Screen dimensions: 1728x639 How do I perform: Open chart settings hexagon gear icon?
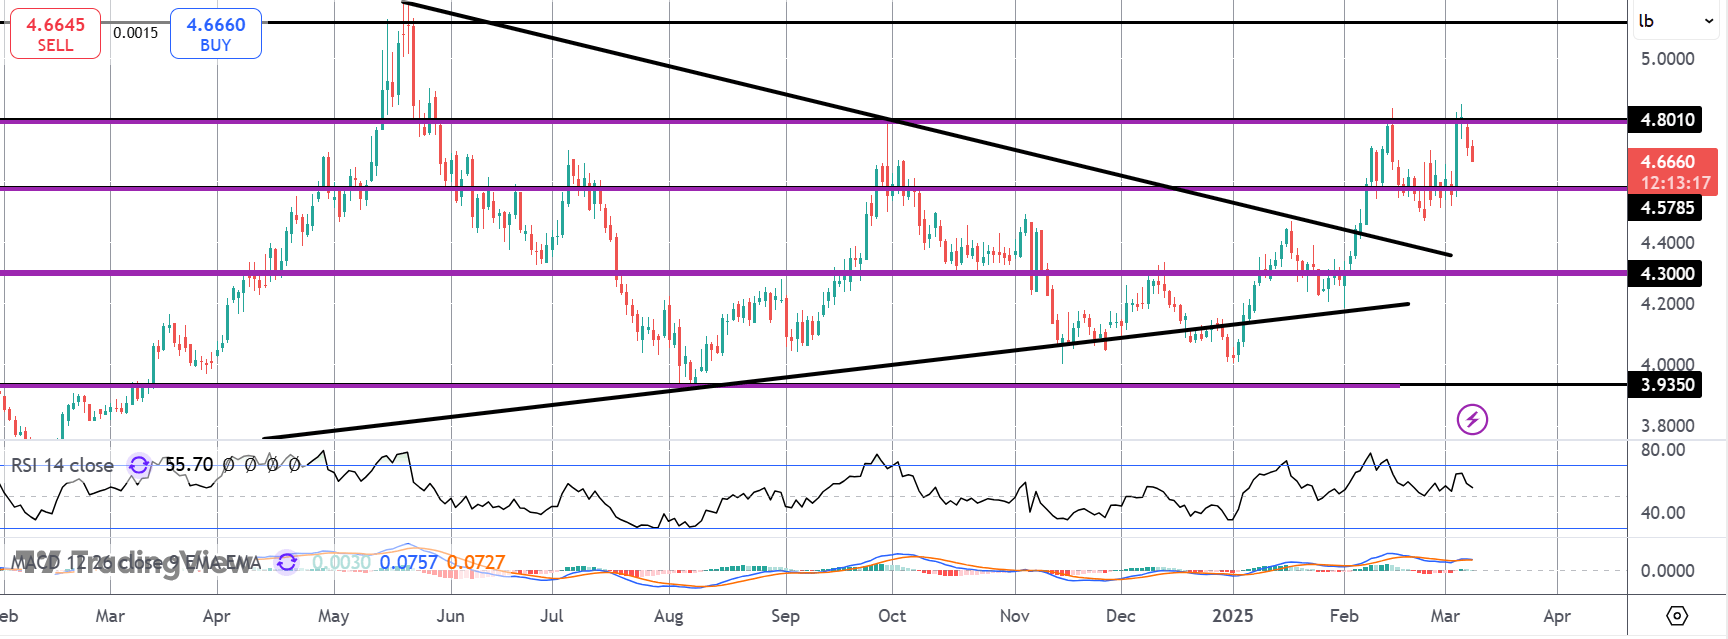click(x=1677, y=615)
